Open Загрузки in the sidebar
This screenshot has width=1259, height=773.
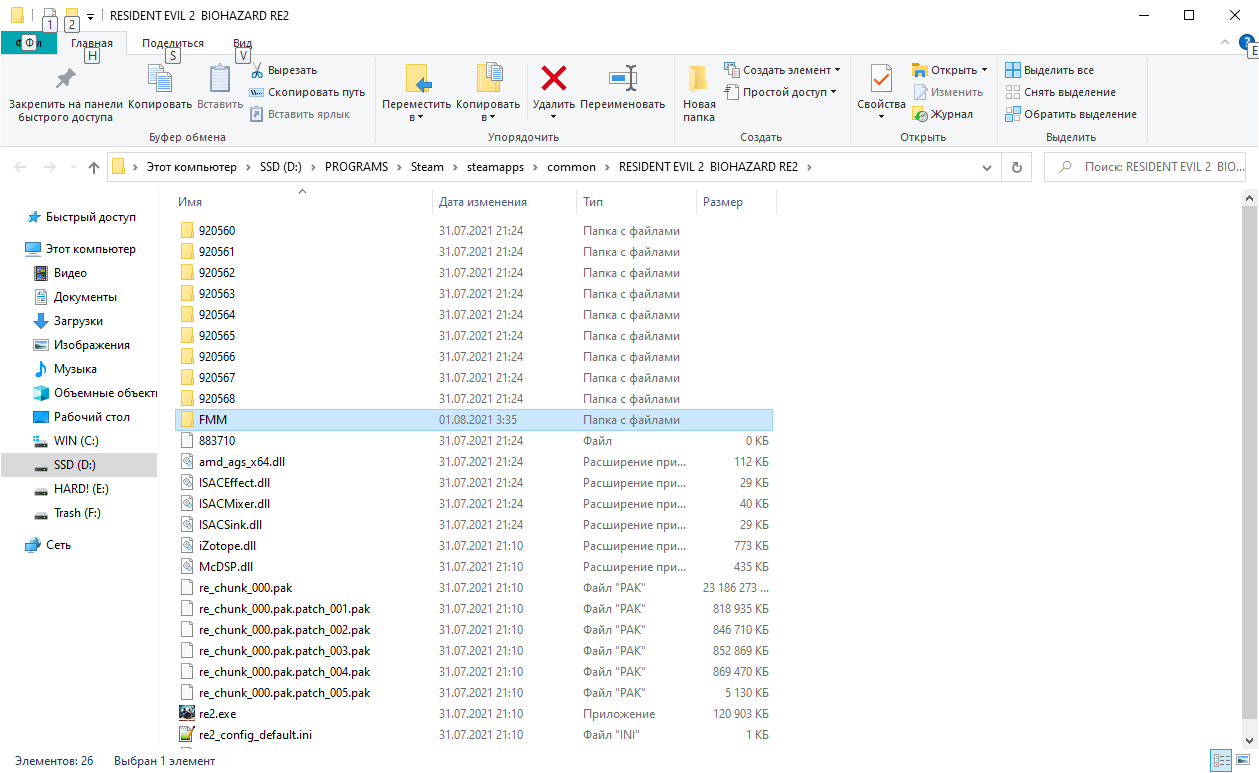78,321
